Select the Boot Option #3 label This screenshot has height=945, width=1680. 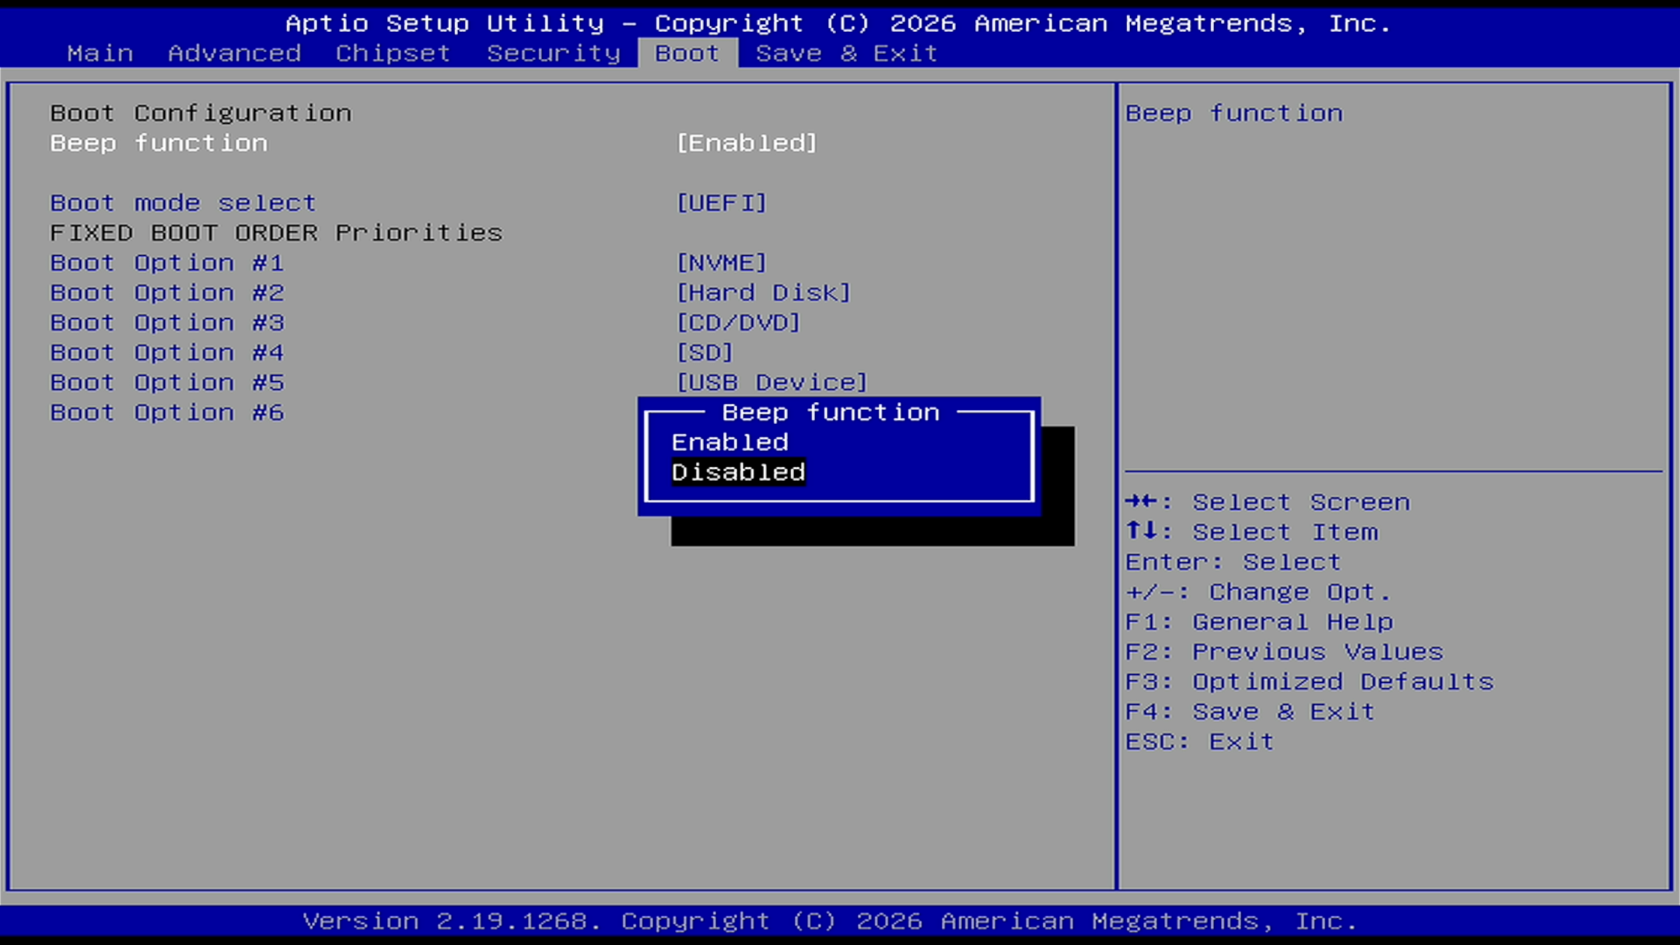[167, 323]
